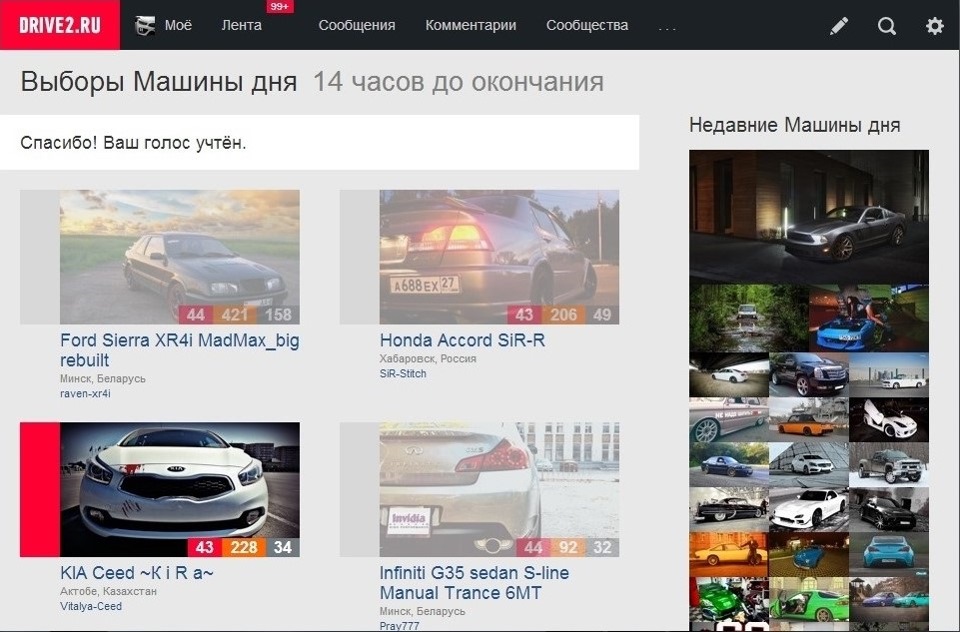This screenshot has width=960, height=632.
Task: Click the Infiniti G35 rear photo
Action: coord(499,489)
